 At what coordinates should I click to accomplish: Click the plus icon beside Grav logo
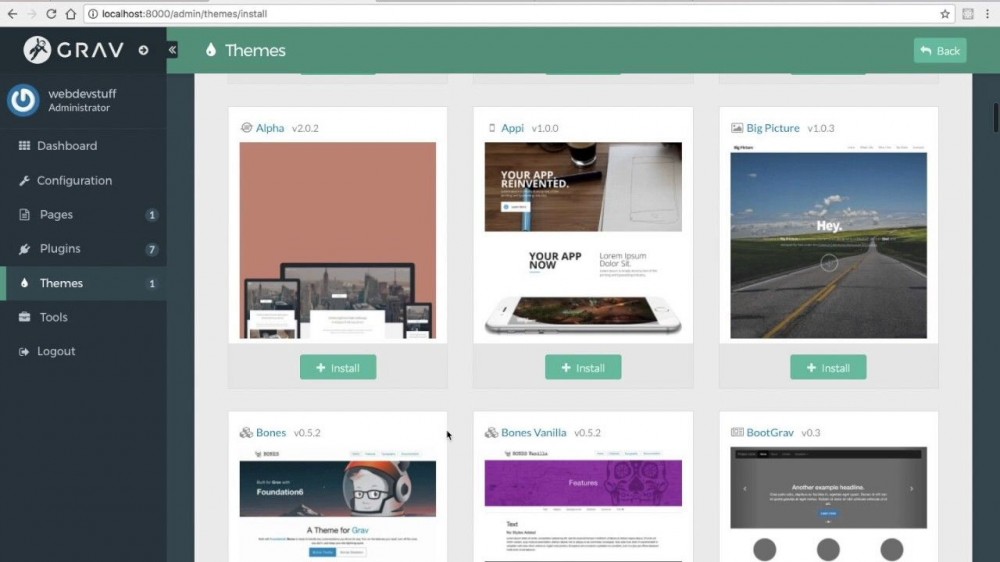pyautogui.click(x=143, y=50)
